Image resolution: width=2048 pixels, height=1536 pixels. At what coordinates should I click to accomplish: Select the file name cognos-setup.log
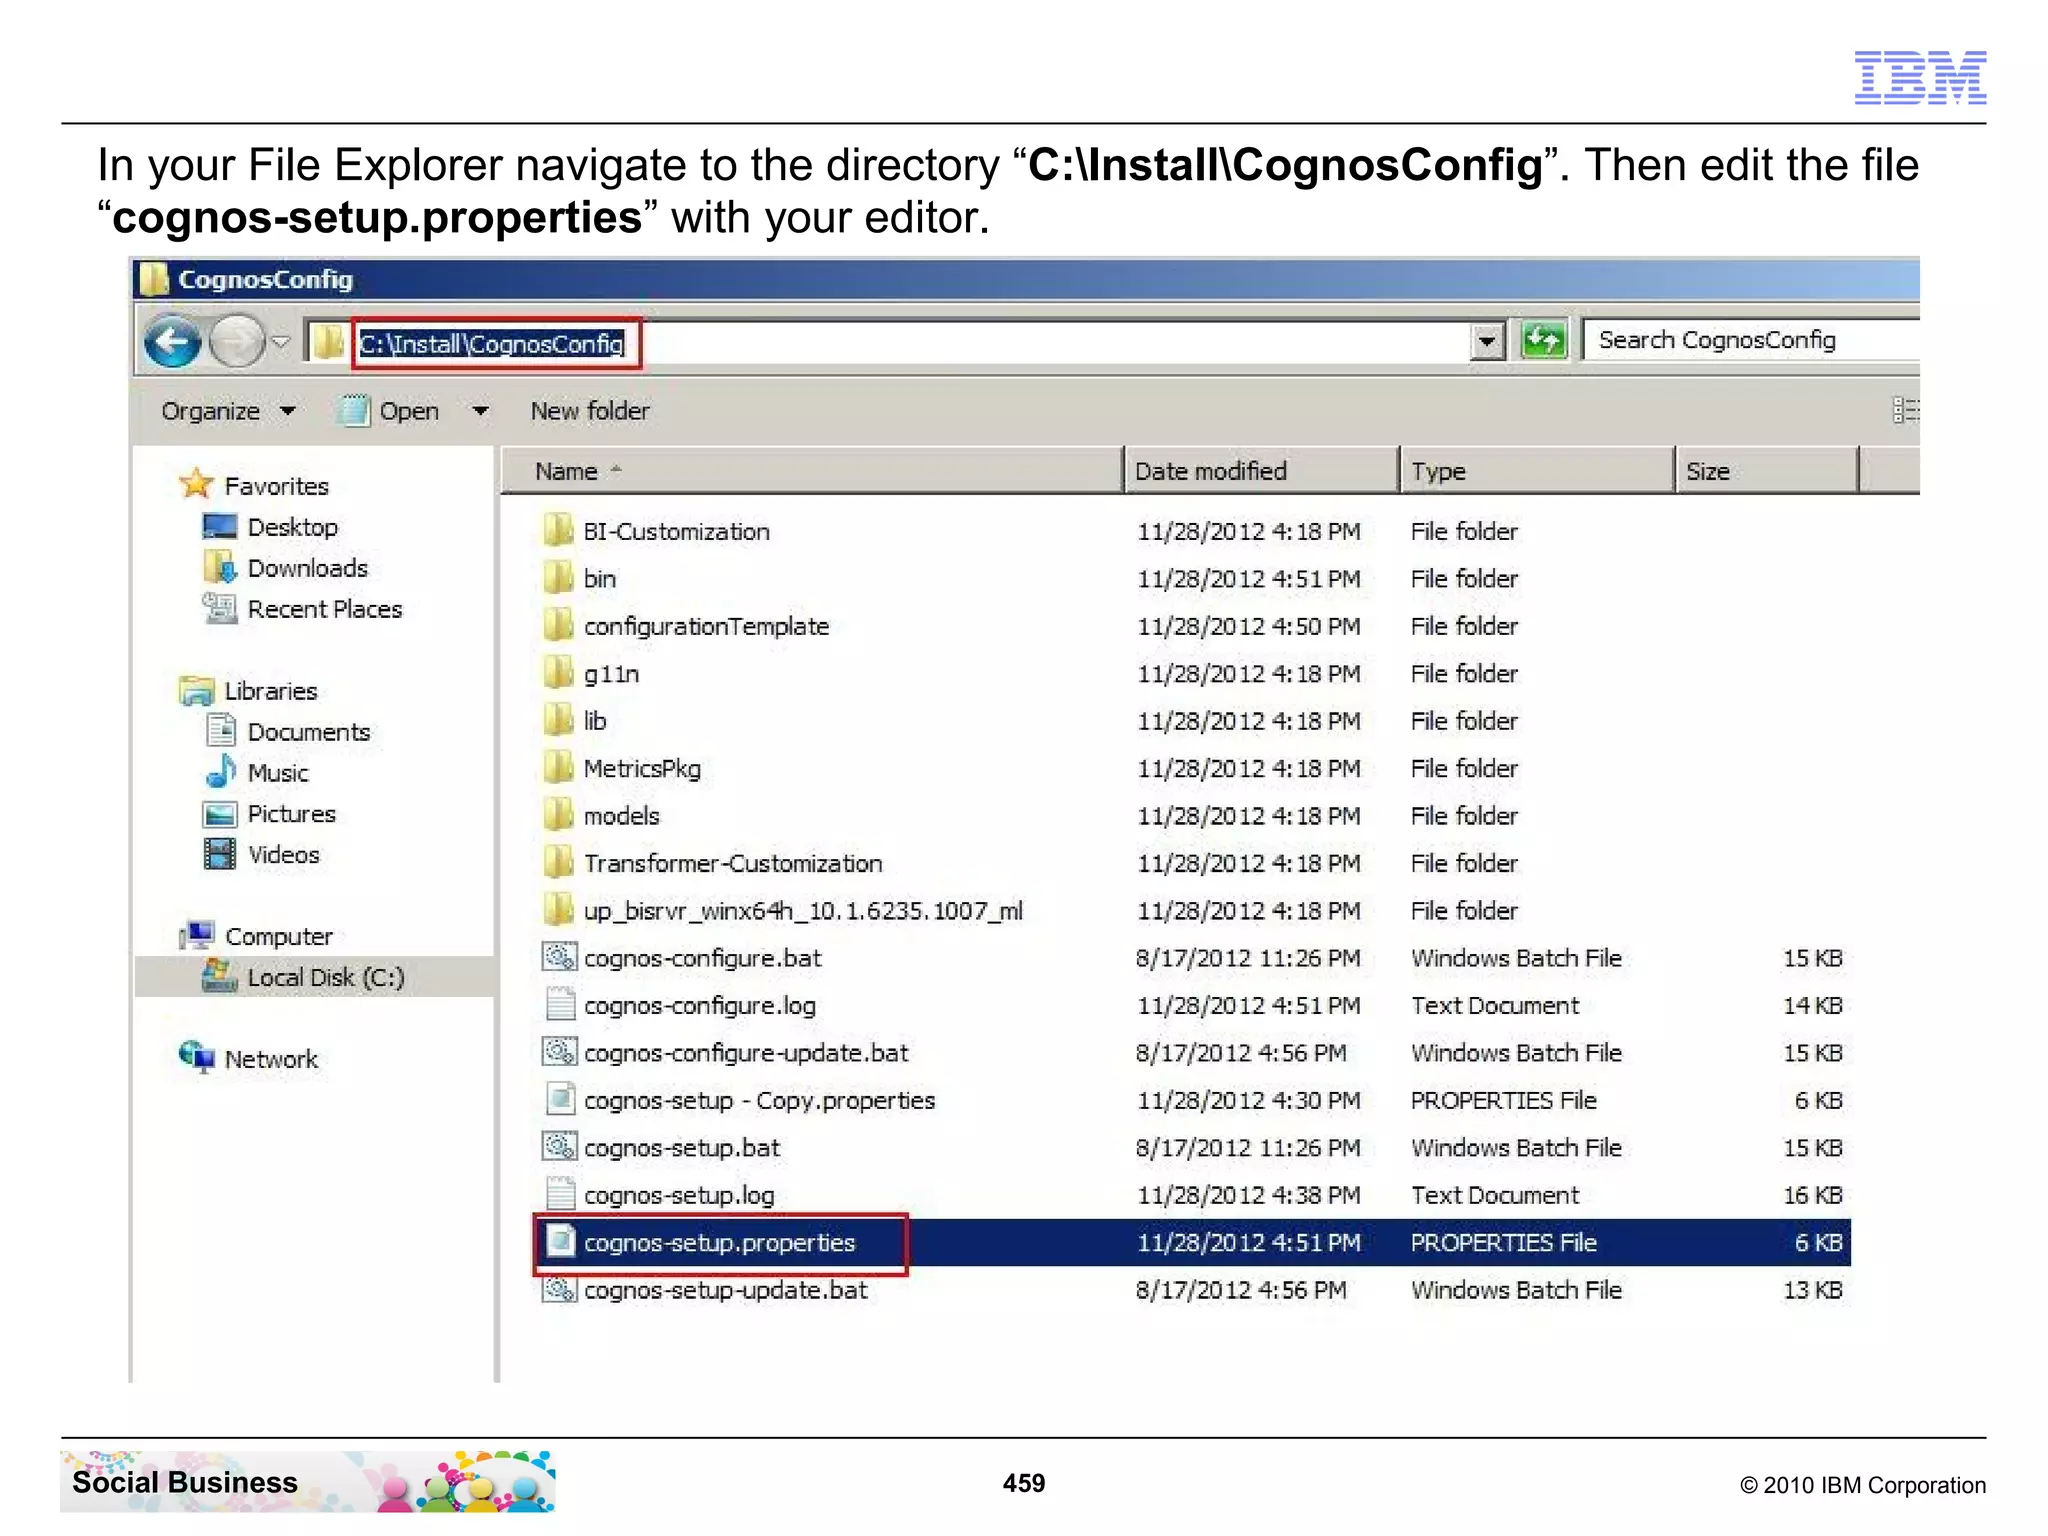679,1196
